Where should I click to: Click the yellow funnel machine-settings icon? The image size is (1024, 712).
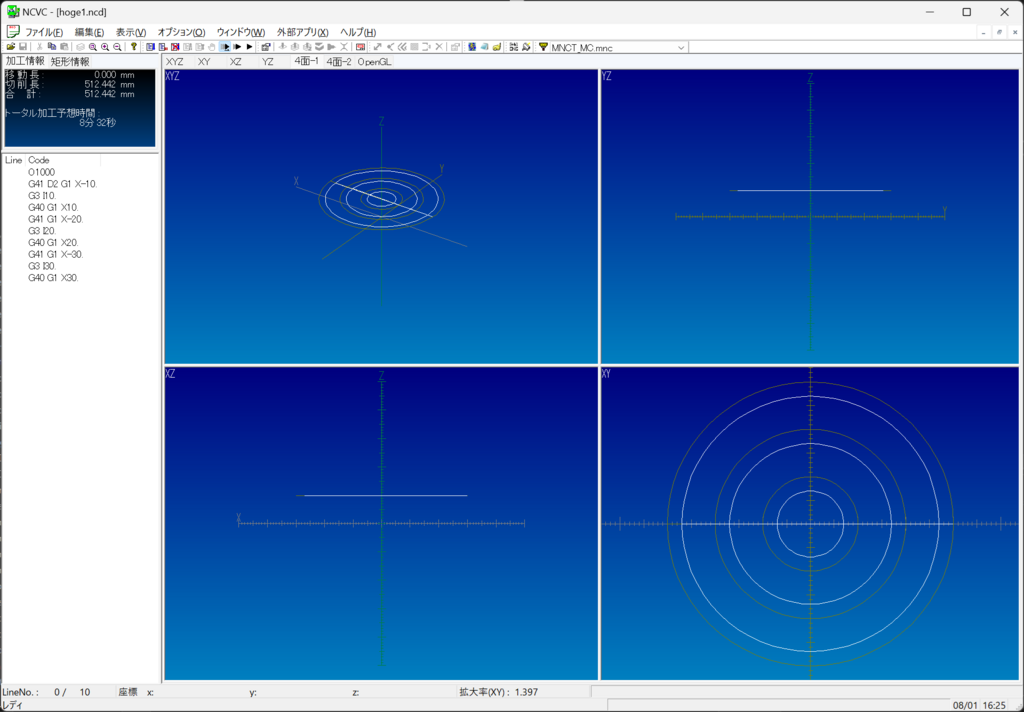[543, 47]
